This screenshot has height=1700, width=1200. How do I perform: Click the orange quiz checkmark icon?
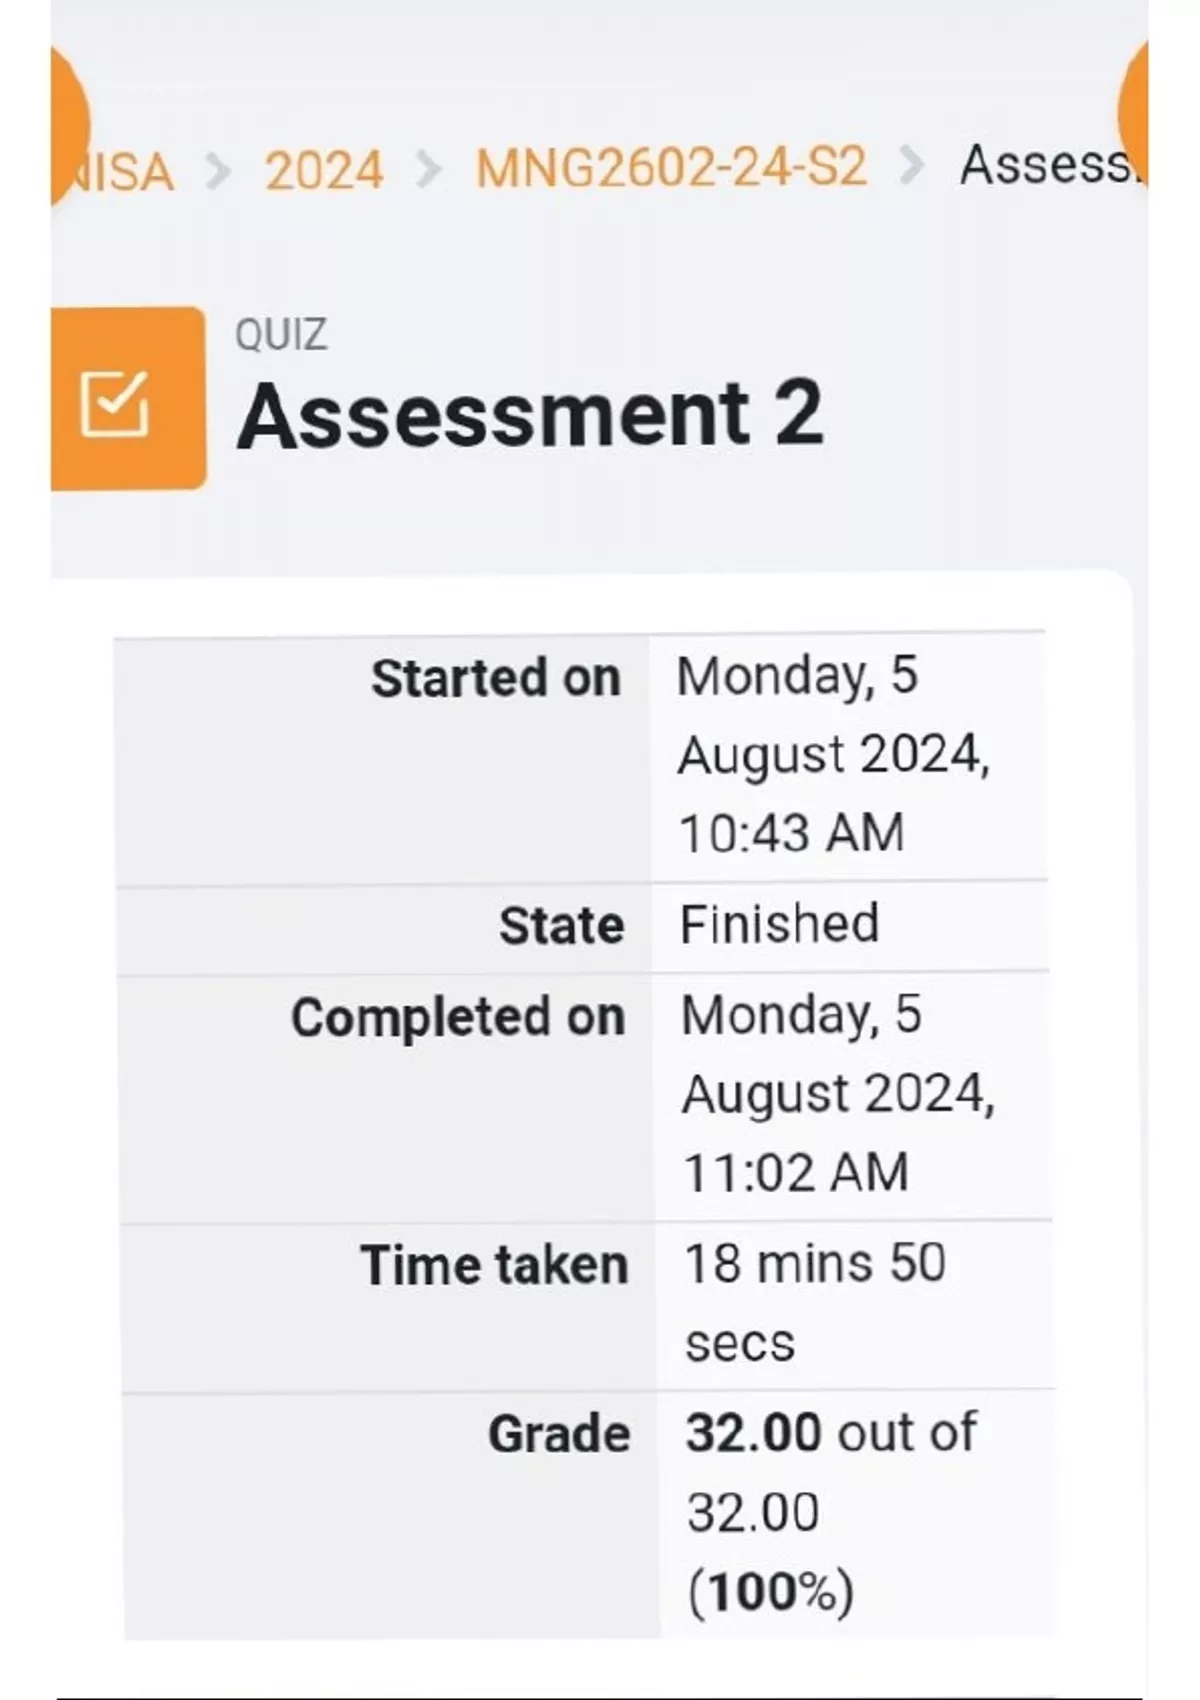tap(115, 403)
